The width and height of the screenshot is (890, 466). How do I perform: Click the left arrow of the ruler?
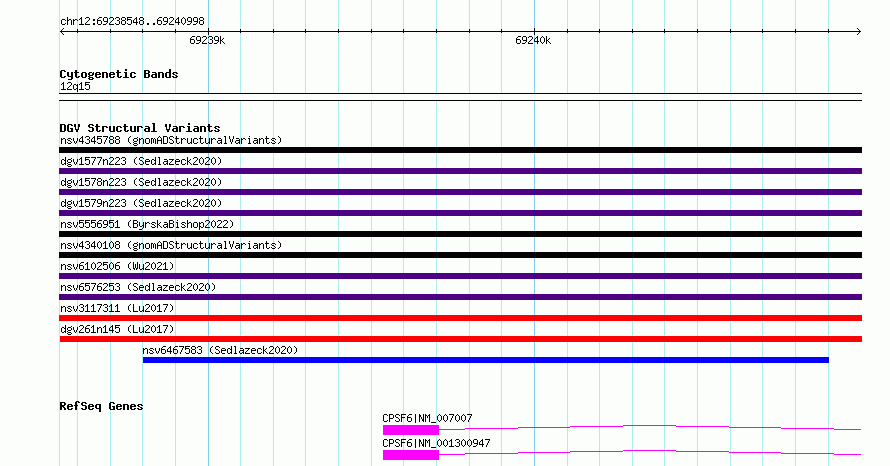[62, 32]
